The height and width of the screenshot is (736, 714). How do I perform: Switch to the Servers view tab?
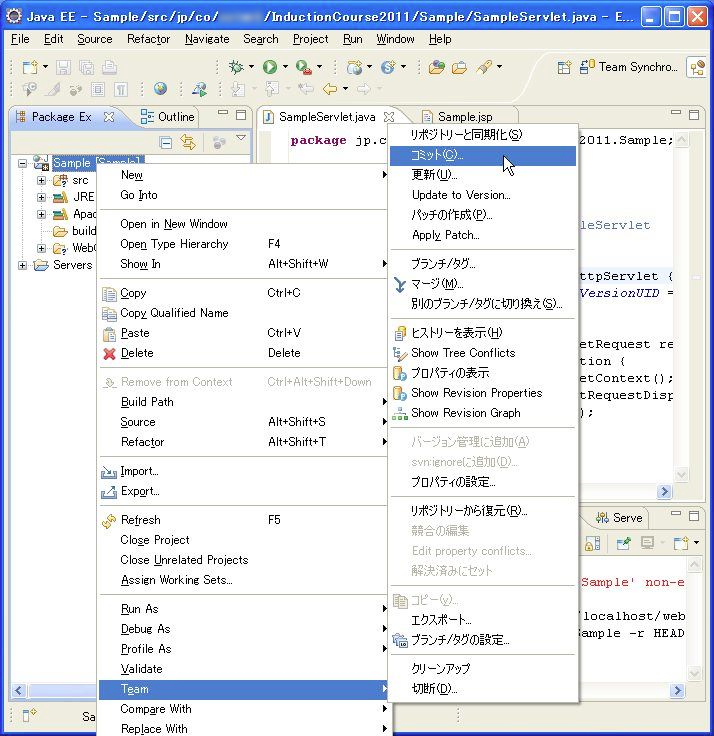click(x=619, y=518)
